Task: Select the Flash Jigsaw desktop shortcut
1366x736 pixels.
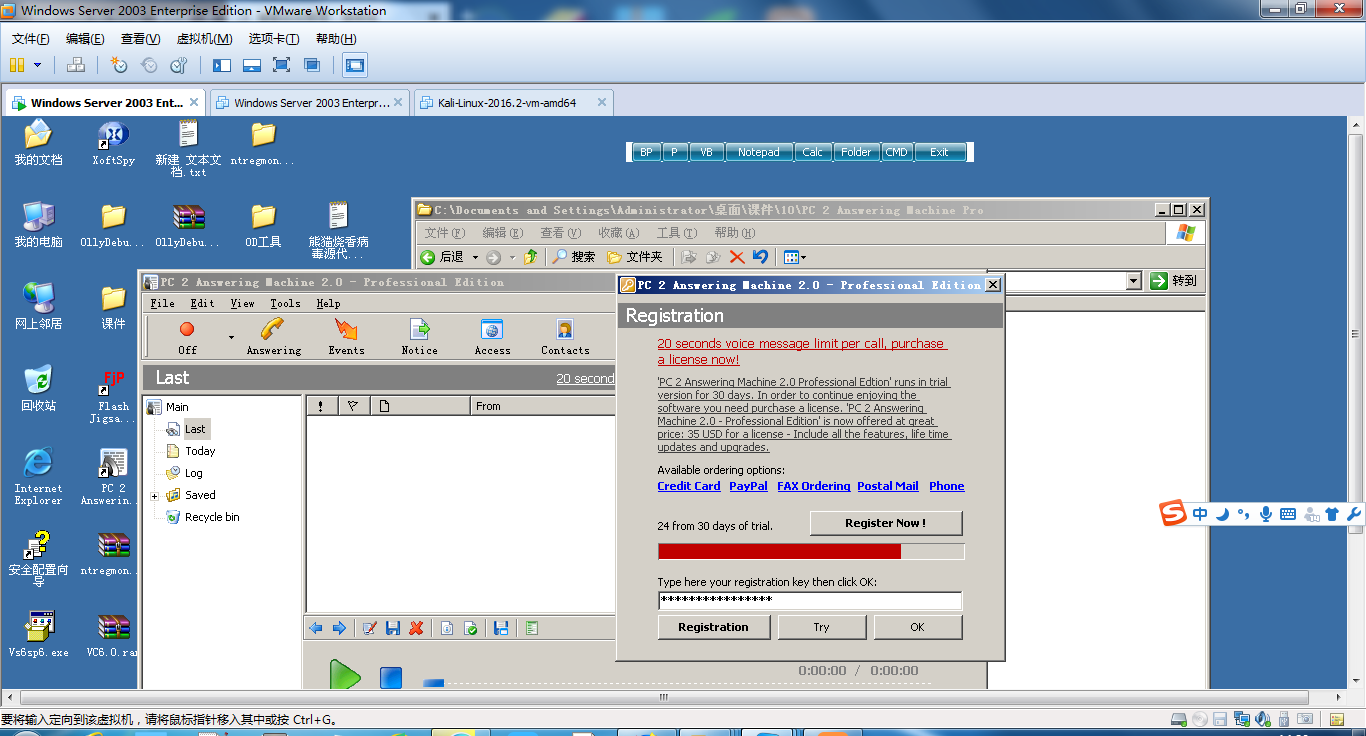Action: click(113, 396)
